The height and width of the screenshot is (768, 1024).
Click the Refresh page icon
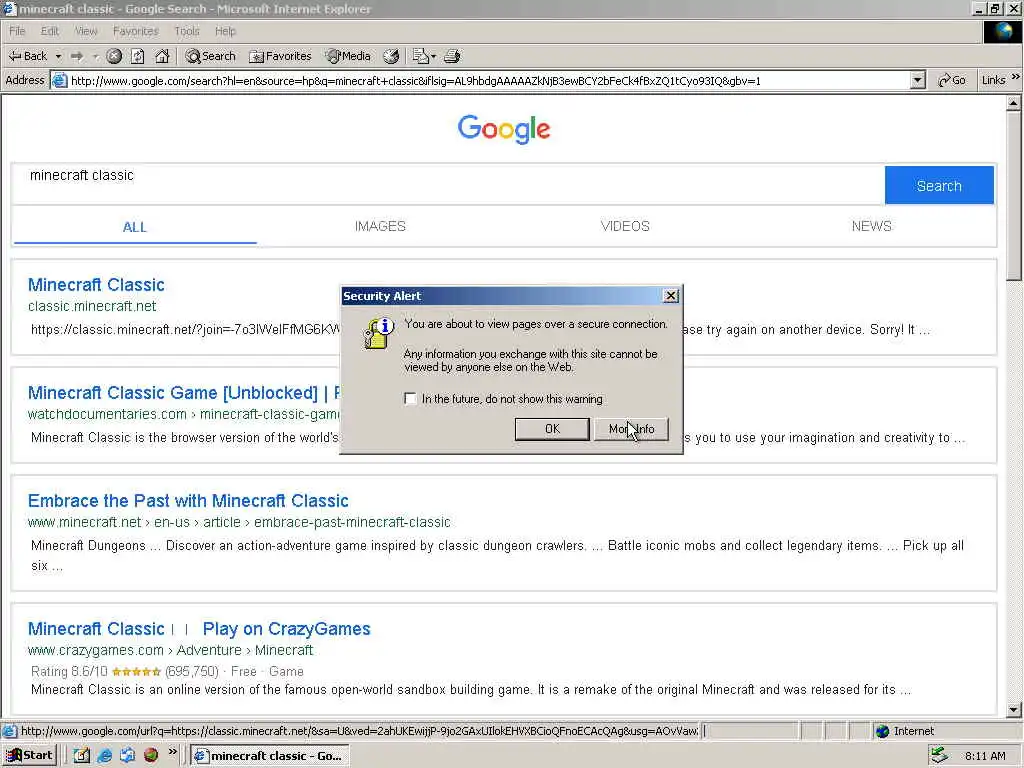[138, 57]
